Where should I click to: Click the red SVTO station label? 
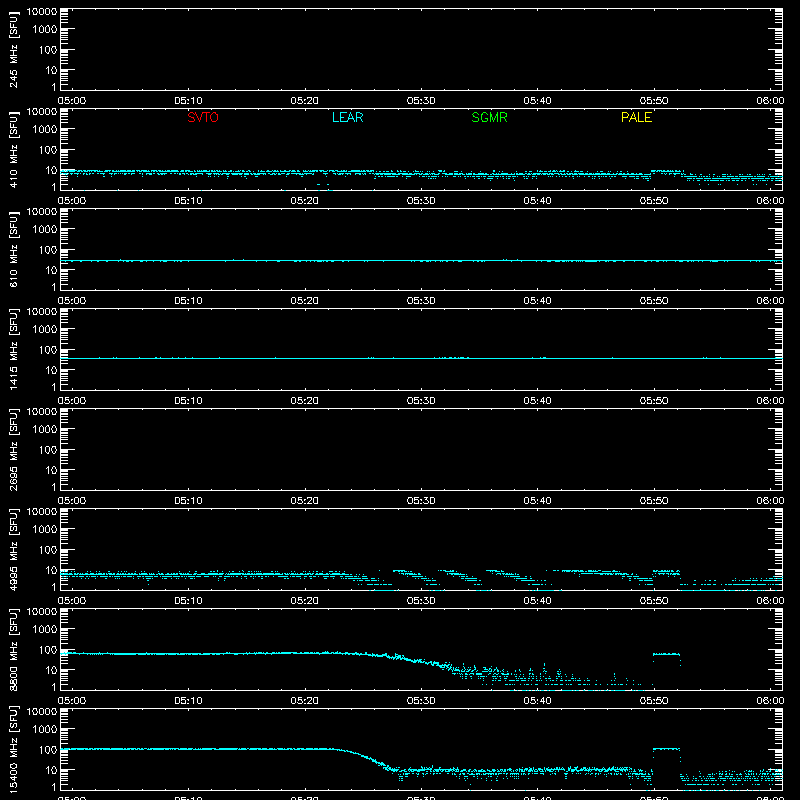click(x=203, y=117)
